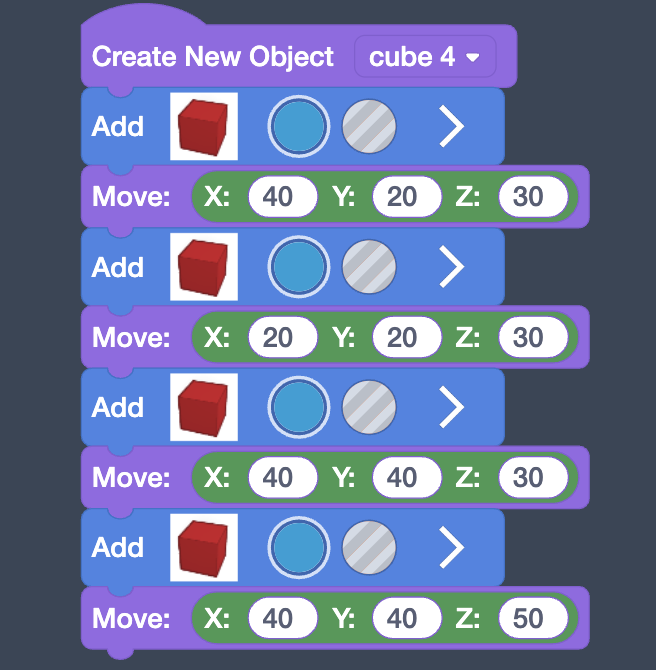Viewport: 656px width, 670px height.
Task: Click red cube icon in fourth Add block
Action: 204,547
